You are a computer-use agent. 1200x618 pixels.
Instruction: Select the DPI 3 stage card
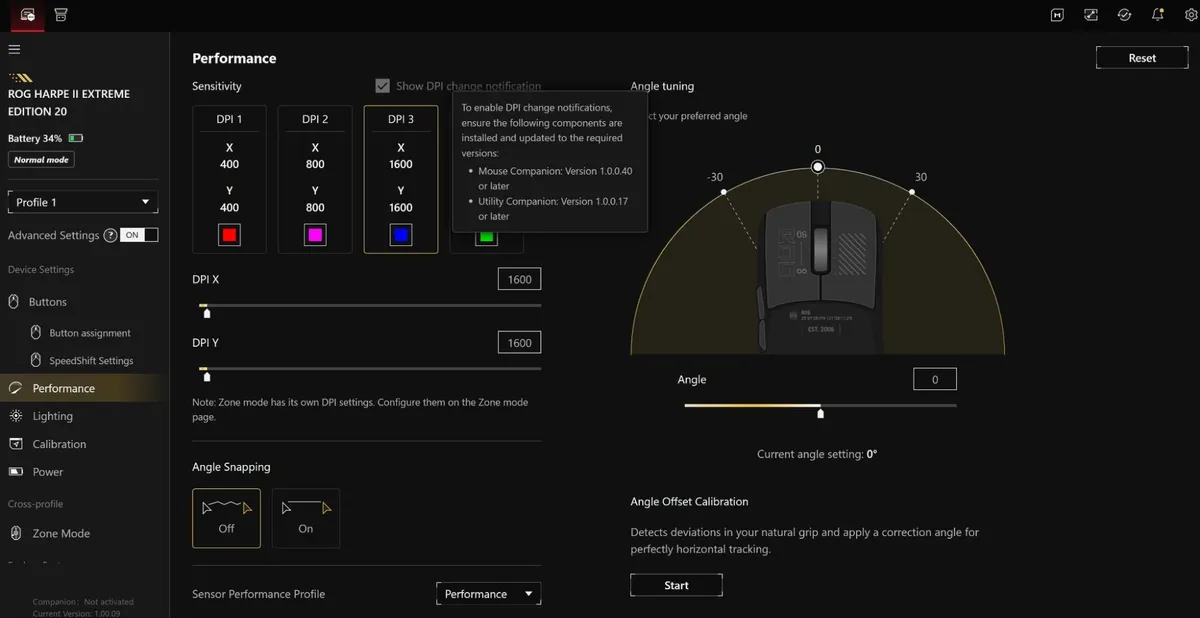(401, 179)
